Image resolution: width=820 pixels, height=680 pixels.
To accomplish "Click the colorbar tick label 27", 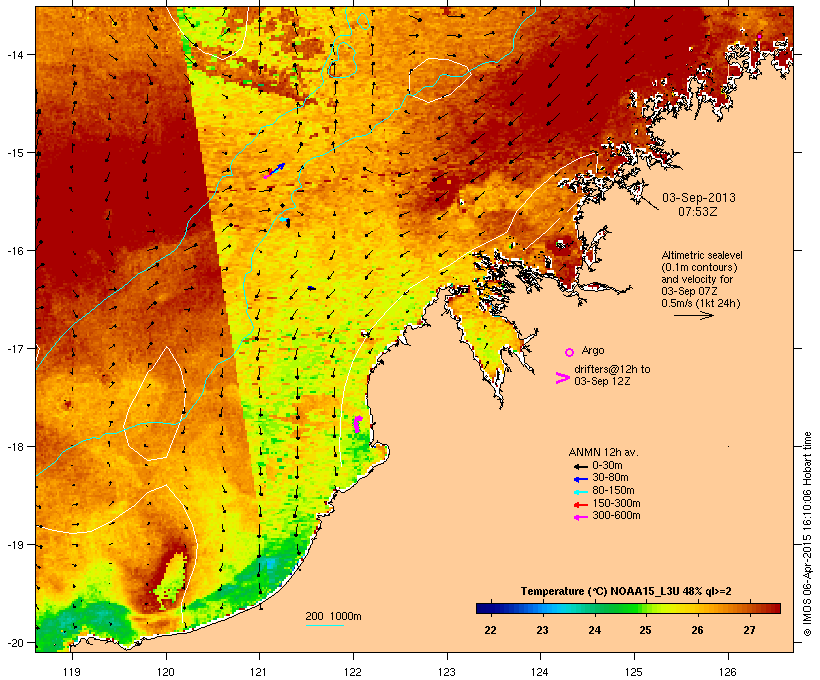I will coord(749,630).
